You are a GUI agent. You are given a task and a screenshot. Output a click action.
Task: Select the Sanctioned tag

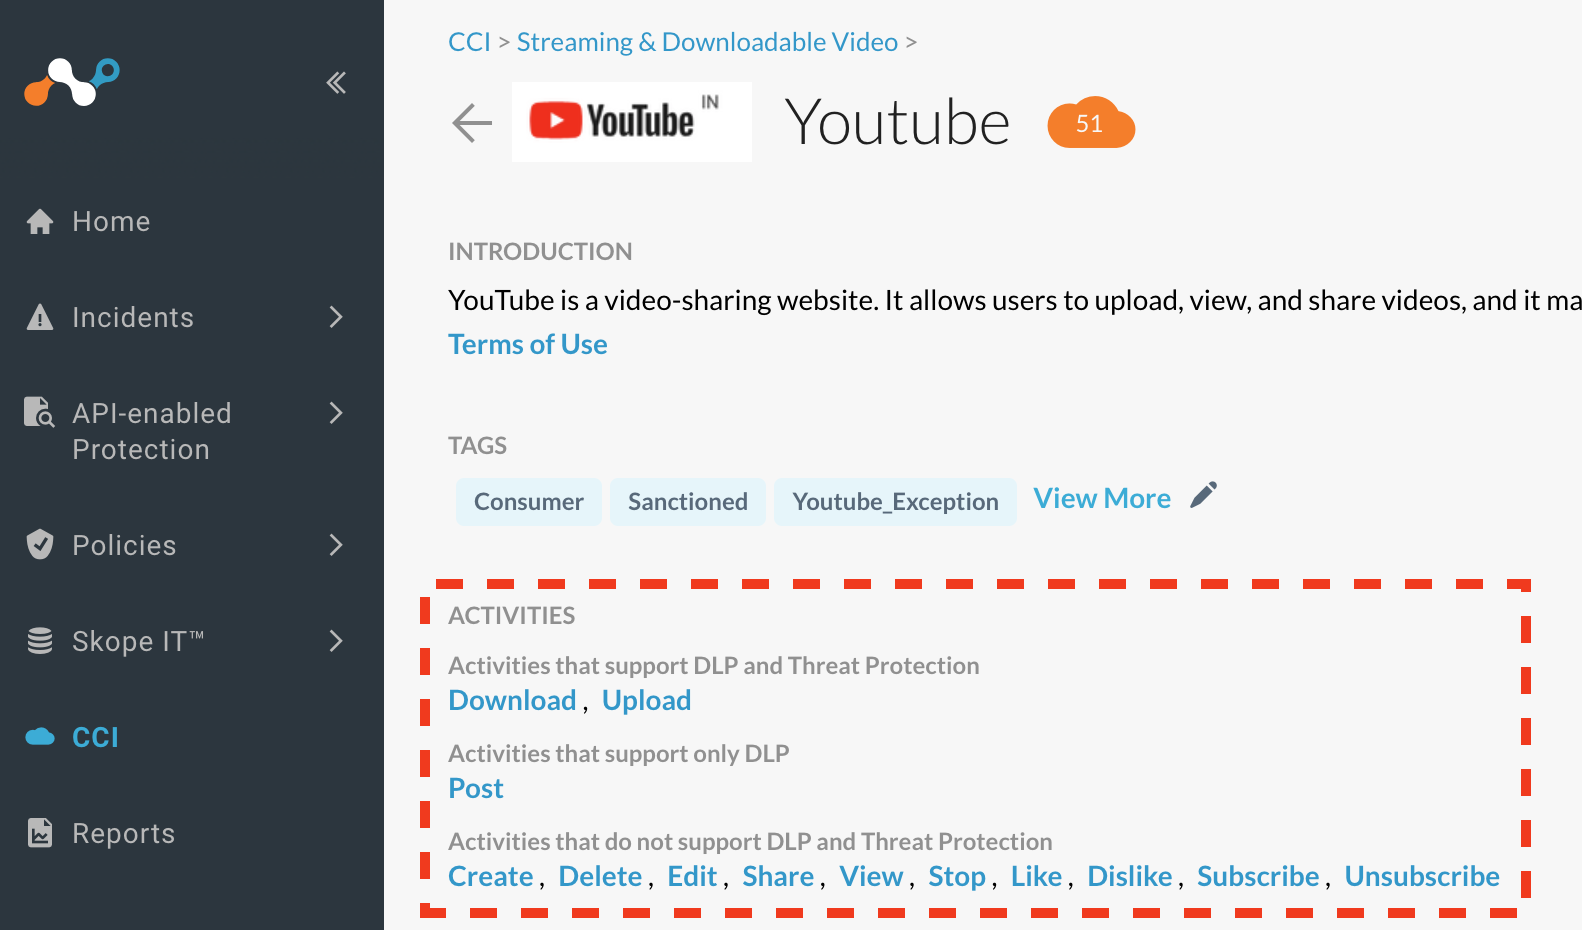(x=688, y=502)
